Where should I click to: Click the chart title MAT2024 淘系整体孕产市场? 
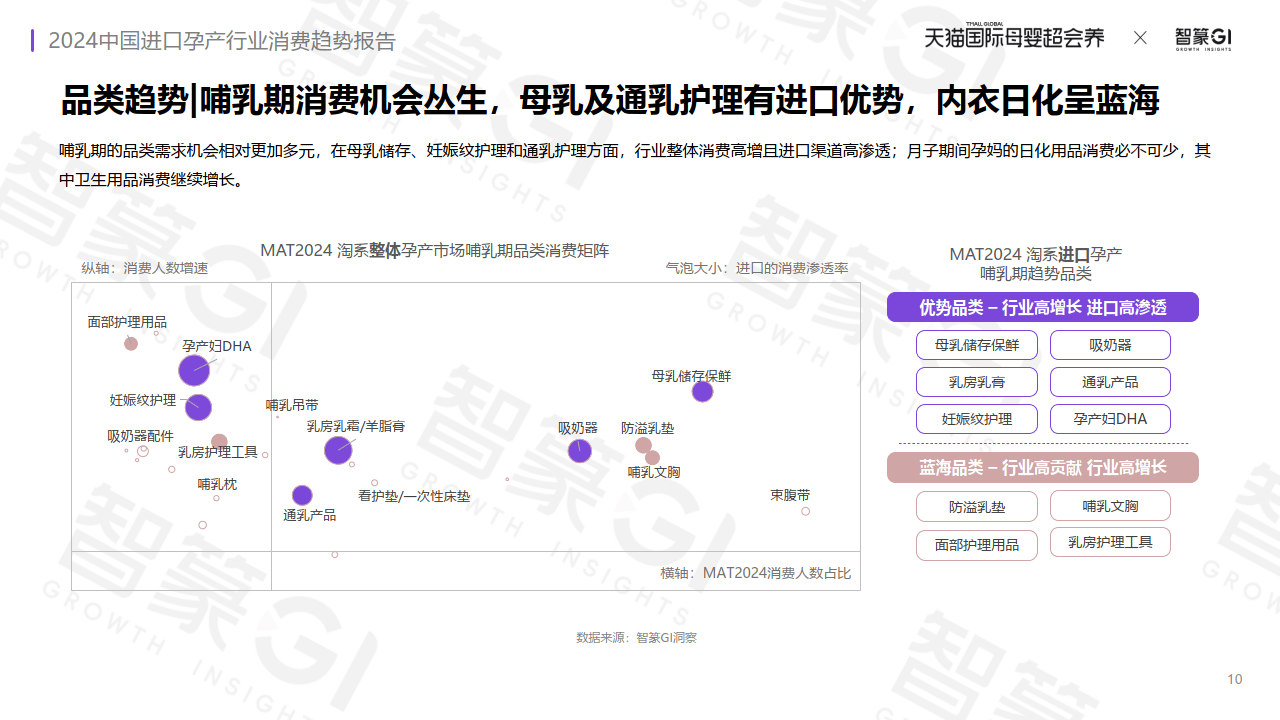435,250
